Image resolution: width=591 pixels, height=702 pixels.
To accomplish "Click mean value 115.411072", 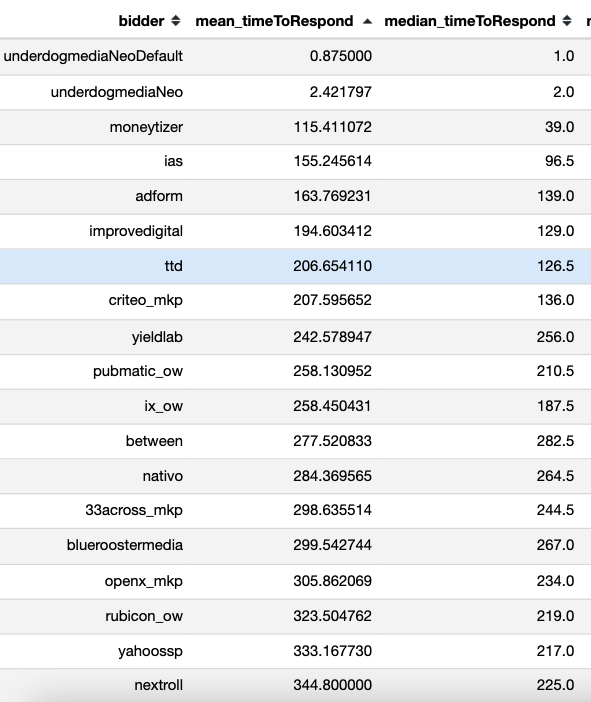I will [333, 127].
